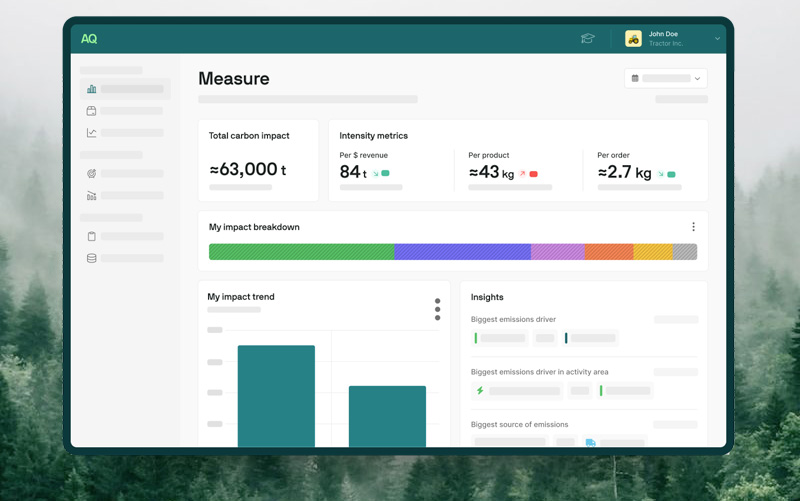Open My impact breakdown three-dot menu

pos(693,227)
